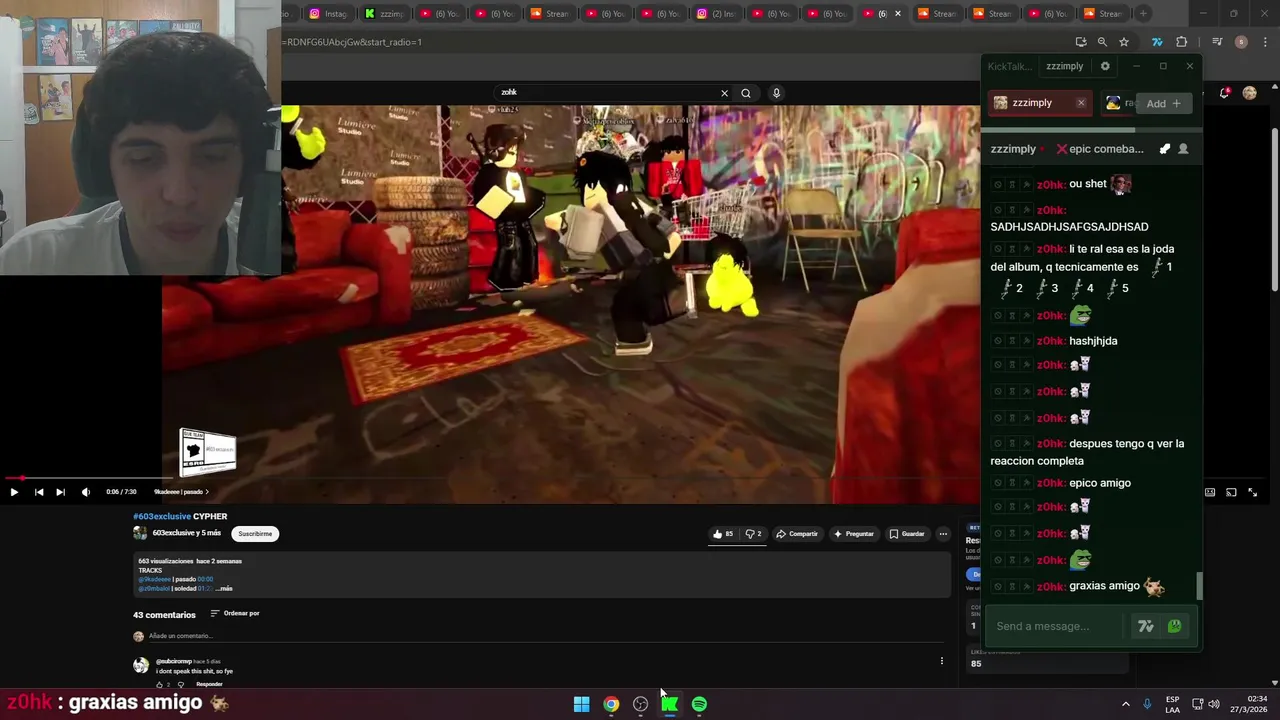1280x720 pixels.
Task: Open Windows Start menu
Action: pyautogui.click(x=581, y=704)
